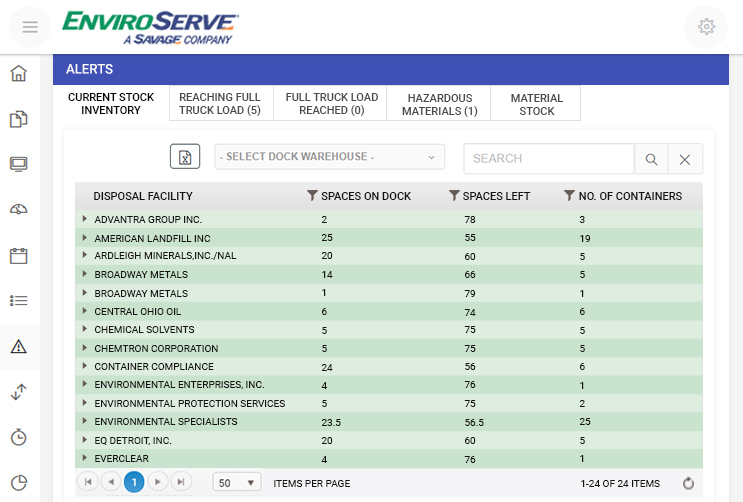Open items per page dropdown
This screenshot has width=743, height=502.
[236, 483]
